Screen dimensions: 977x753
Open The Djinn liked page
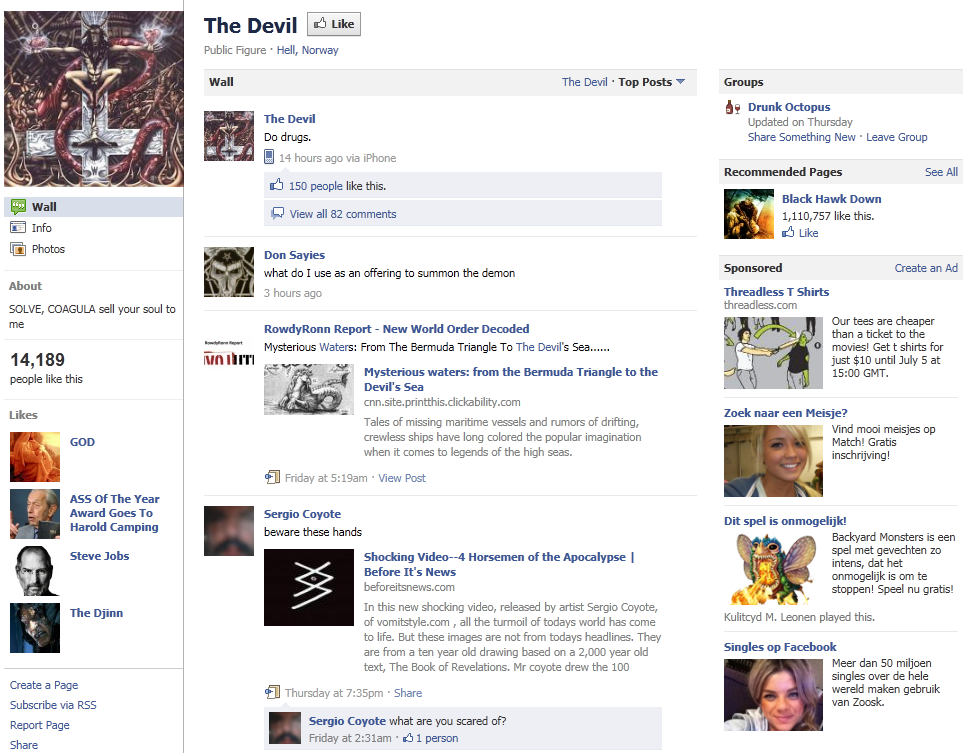pos(97,613)
